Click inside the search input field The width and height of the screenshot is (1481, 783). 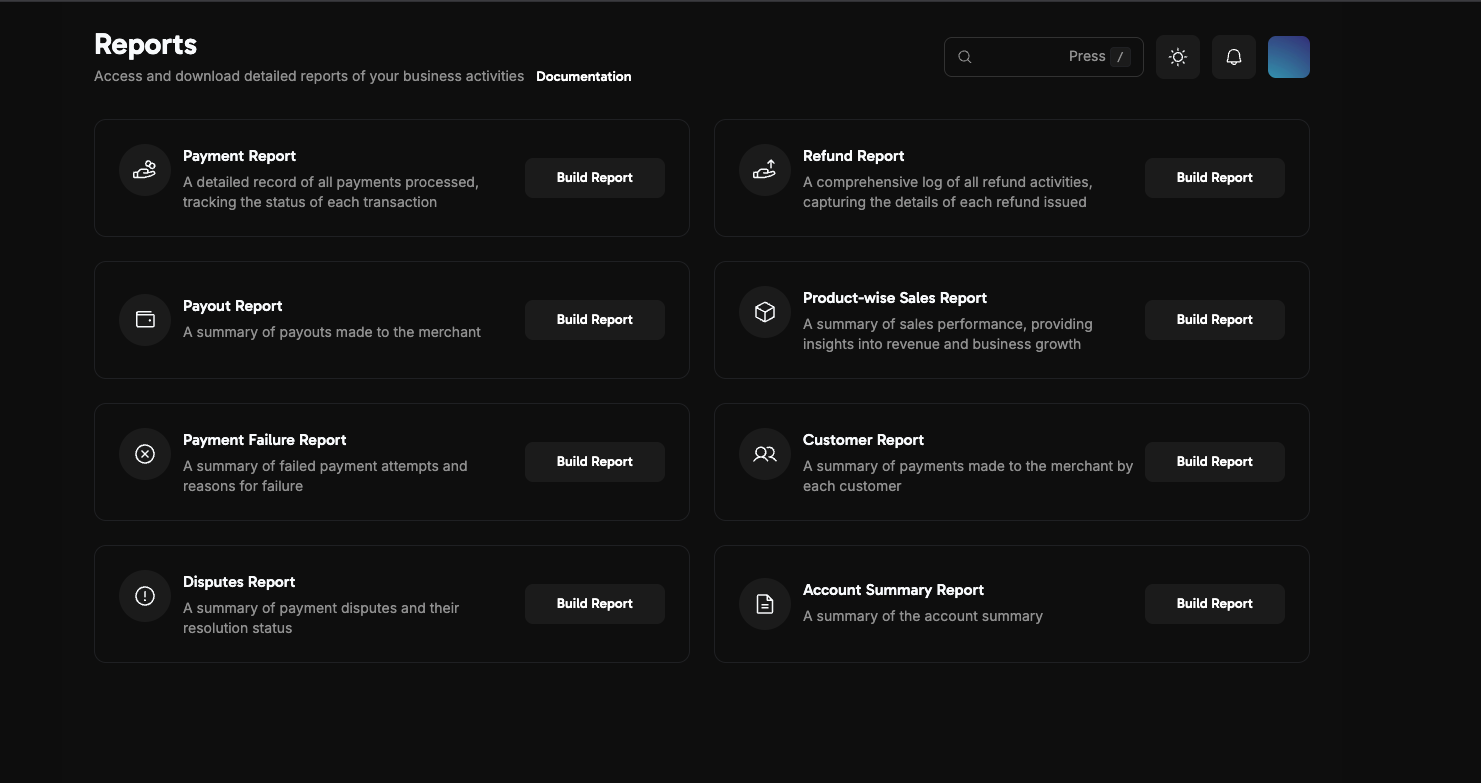tap(1030, 56)
